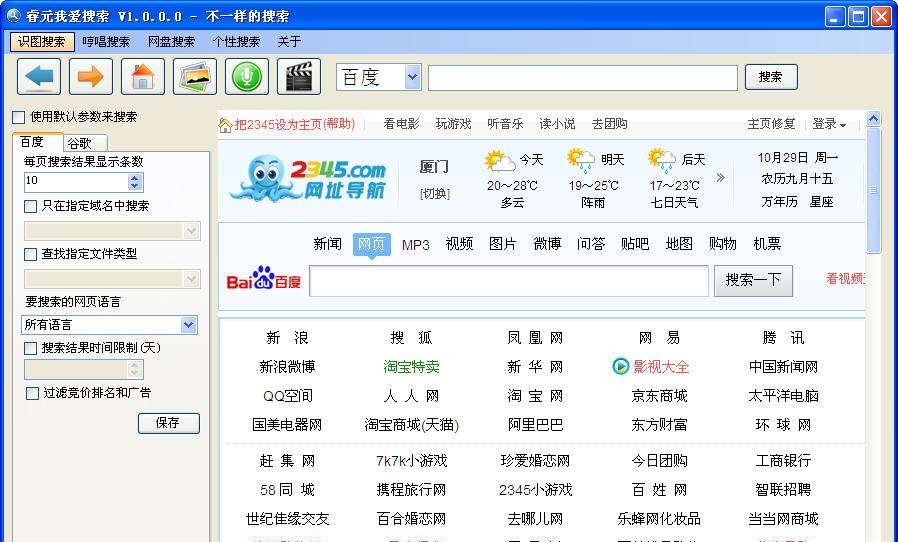Open the 关于 menu
The image size is (898, 542).
(x=289, y=41)
